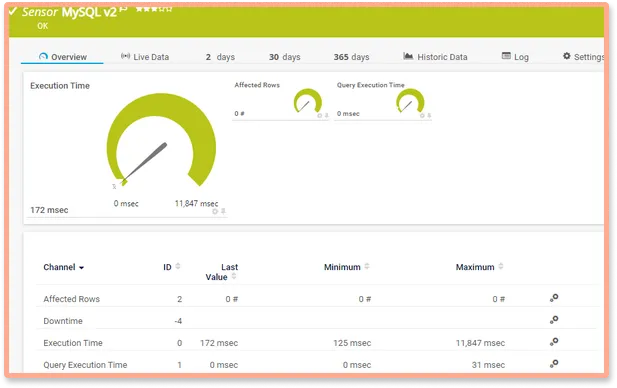This screenshot has height=388, width=617.
Task: Click the large Execution Time gauge
Action: tap(161, 140)
